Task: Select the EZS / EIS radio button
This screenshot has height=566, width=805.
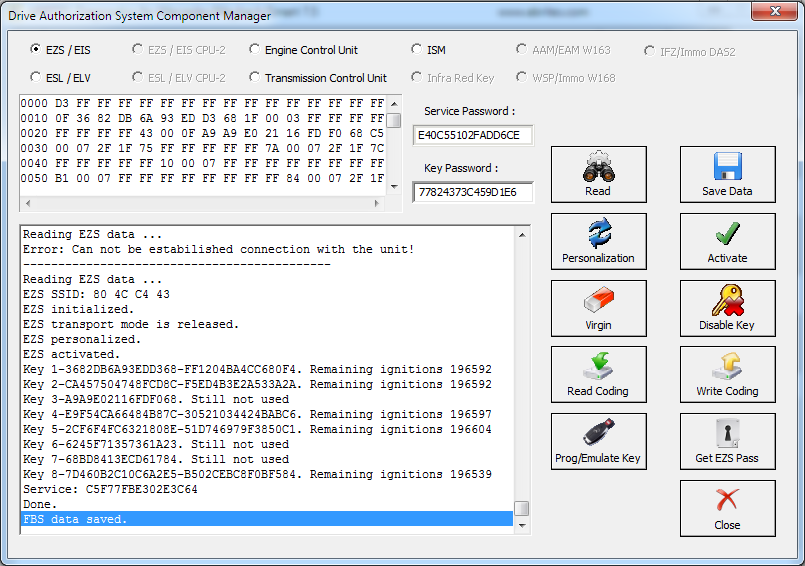Action: [x=35, y=49]
